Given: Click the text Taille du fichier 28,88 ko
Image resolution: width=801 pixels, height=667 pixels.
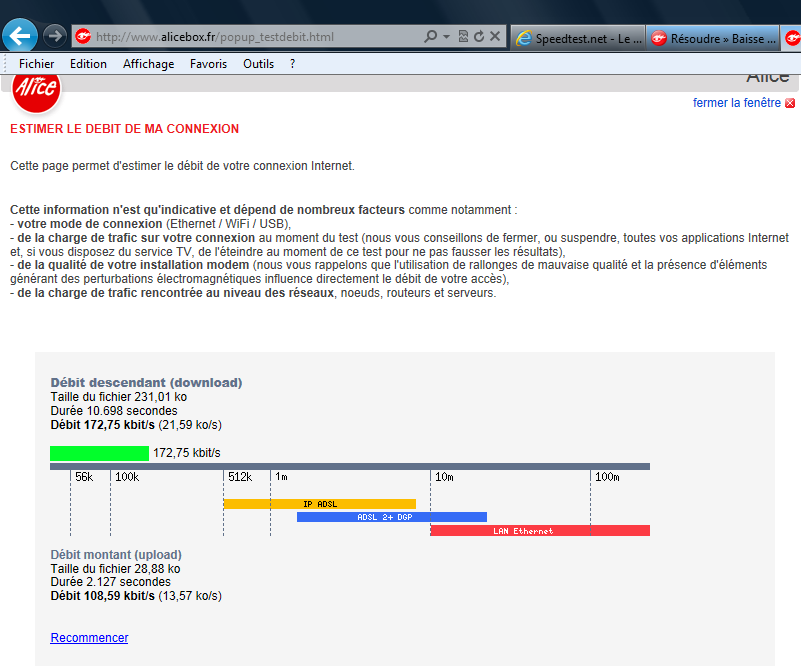Looking at the screenshot, I should click(115, 568).
